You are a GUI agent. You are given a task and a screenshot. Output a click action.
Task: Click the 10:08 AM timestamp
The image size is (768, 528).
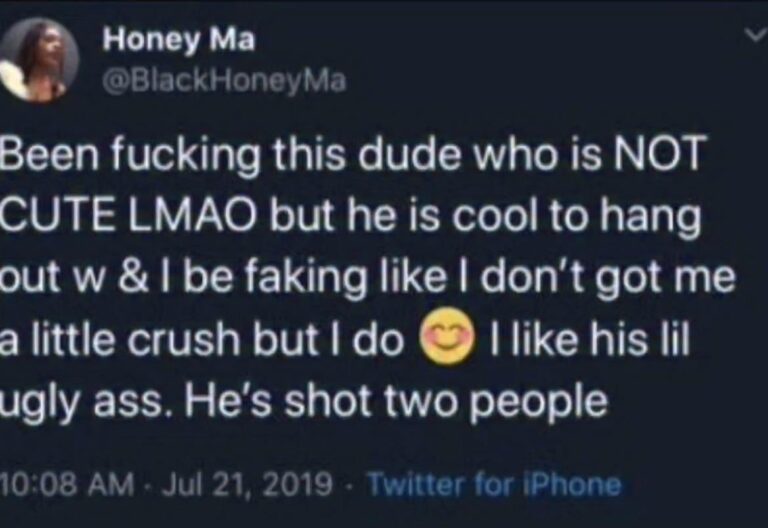coord(66,485)
